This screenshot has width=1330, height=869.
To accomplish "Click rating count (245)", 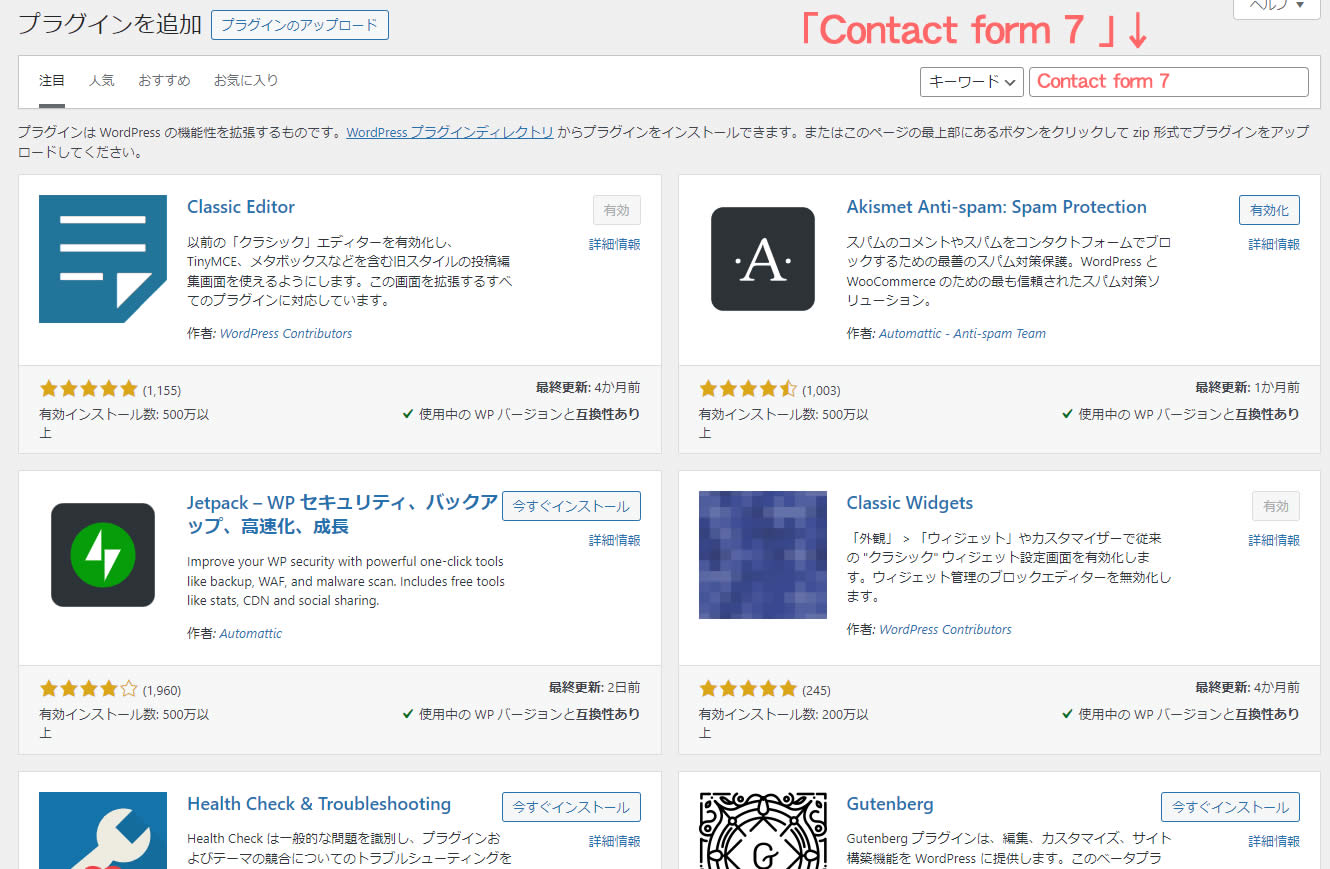I will 816,690.
